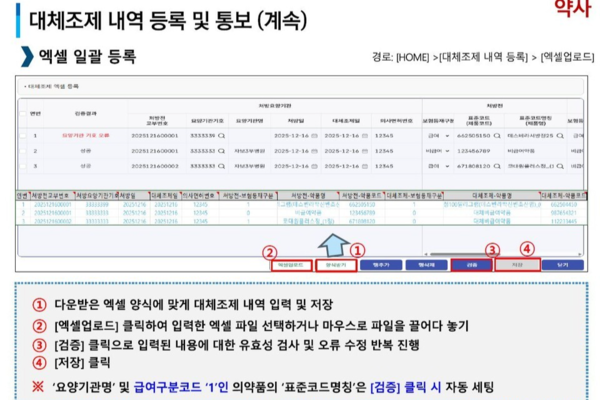Check the row 1 checkbox
This screenshot has width=600, height=400.
point(23,136)
